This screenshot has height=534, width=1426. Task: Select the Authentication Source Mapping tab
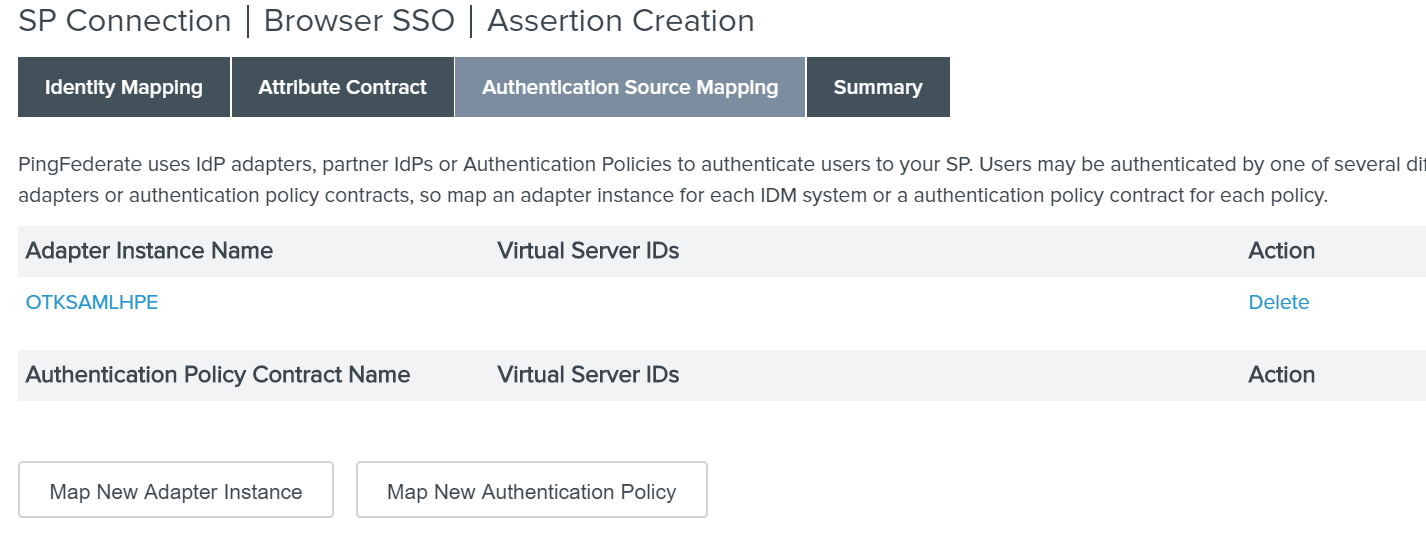click(x=630, y=87)
